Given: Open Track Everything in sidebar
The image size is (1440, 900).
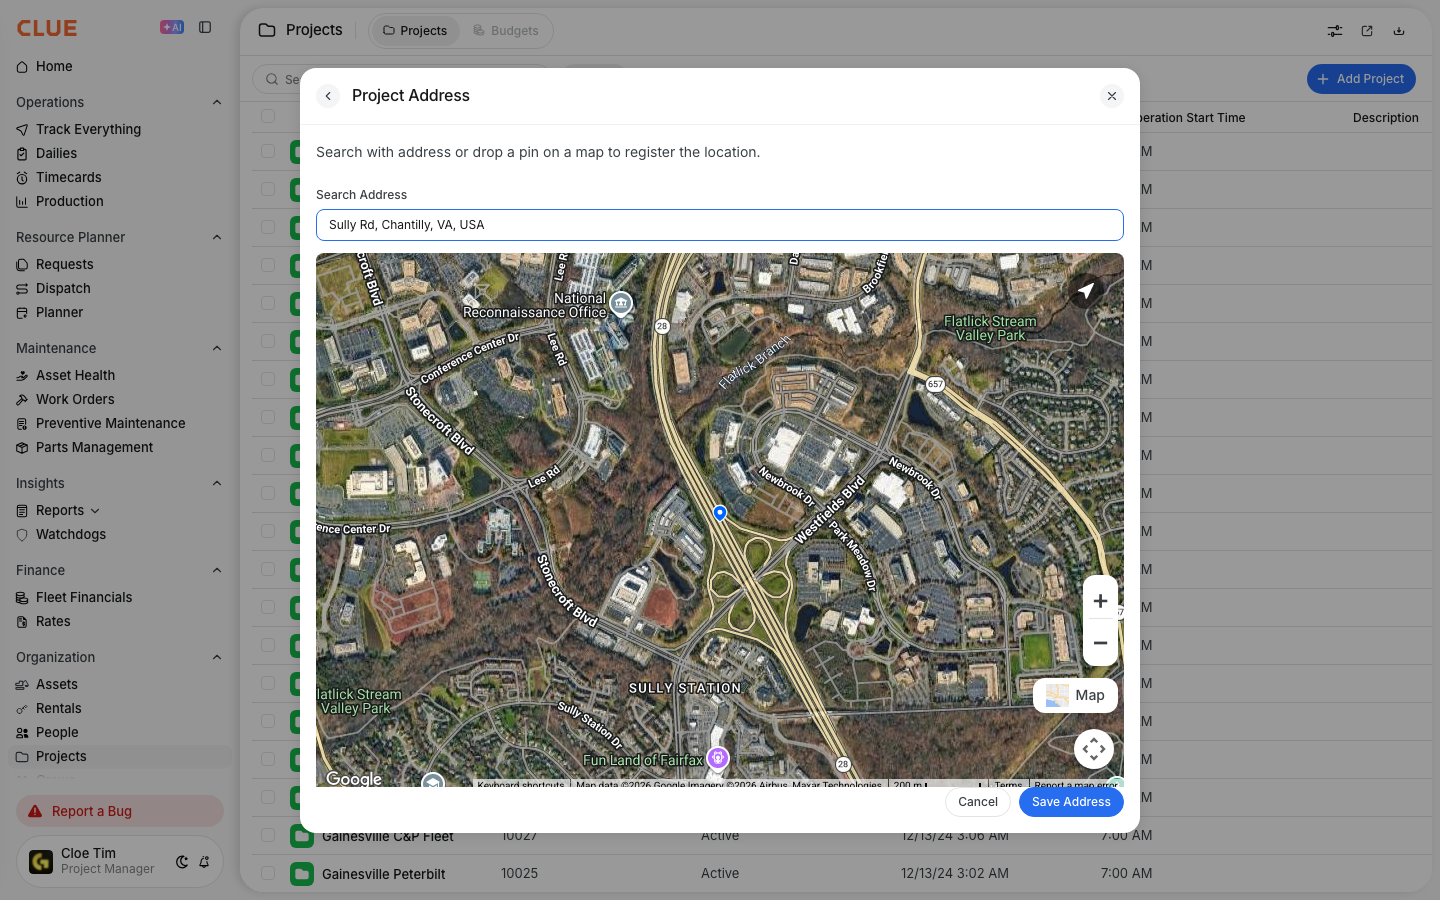Looking at the screenshot, I should tap(88, 129).
